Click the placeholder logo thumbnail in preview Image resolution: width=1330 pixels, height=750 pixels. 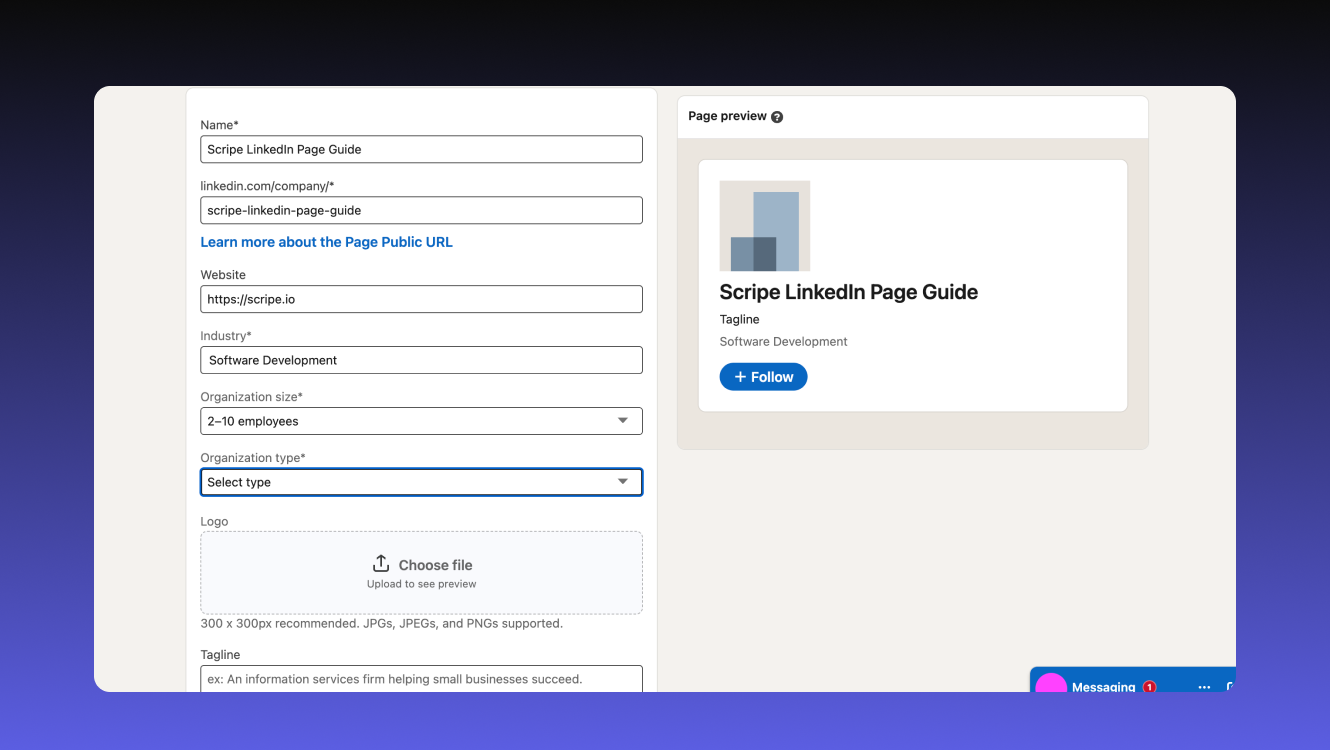[x=765, y=226]
